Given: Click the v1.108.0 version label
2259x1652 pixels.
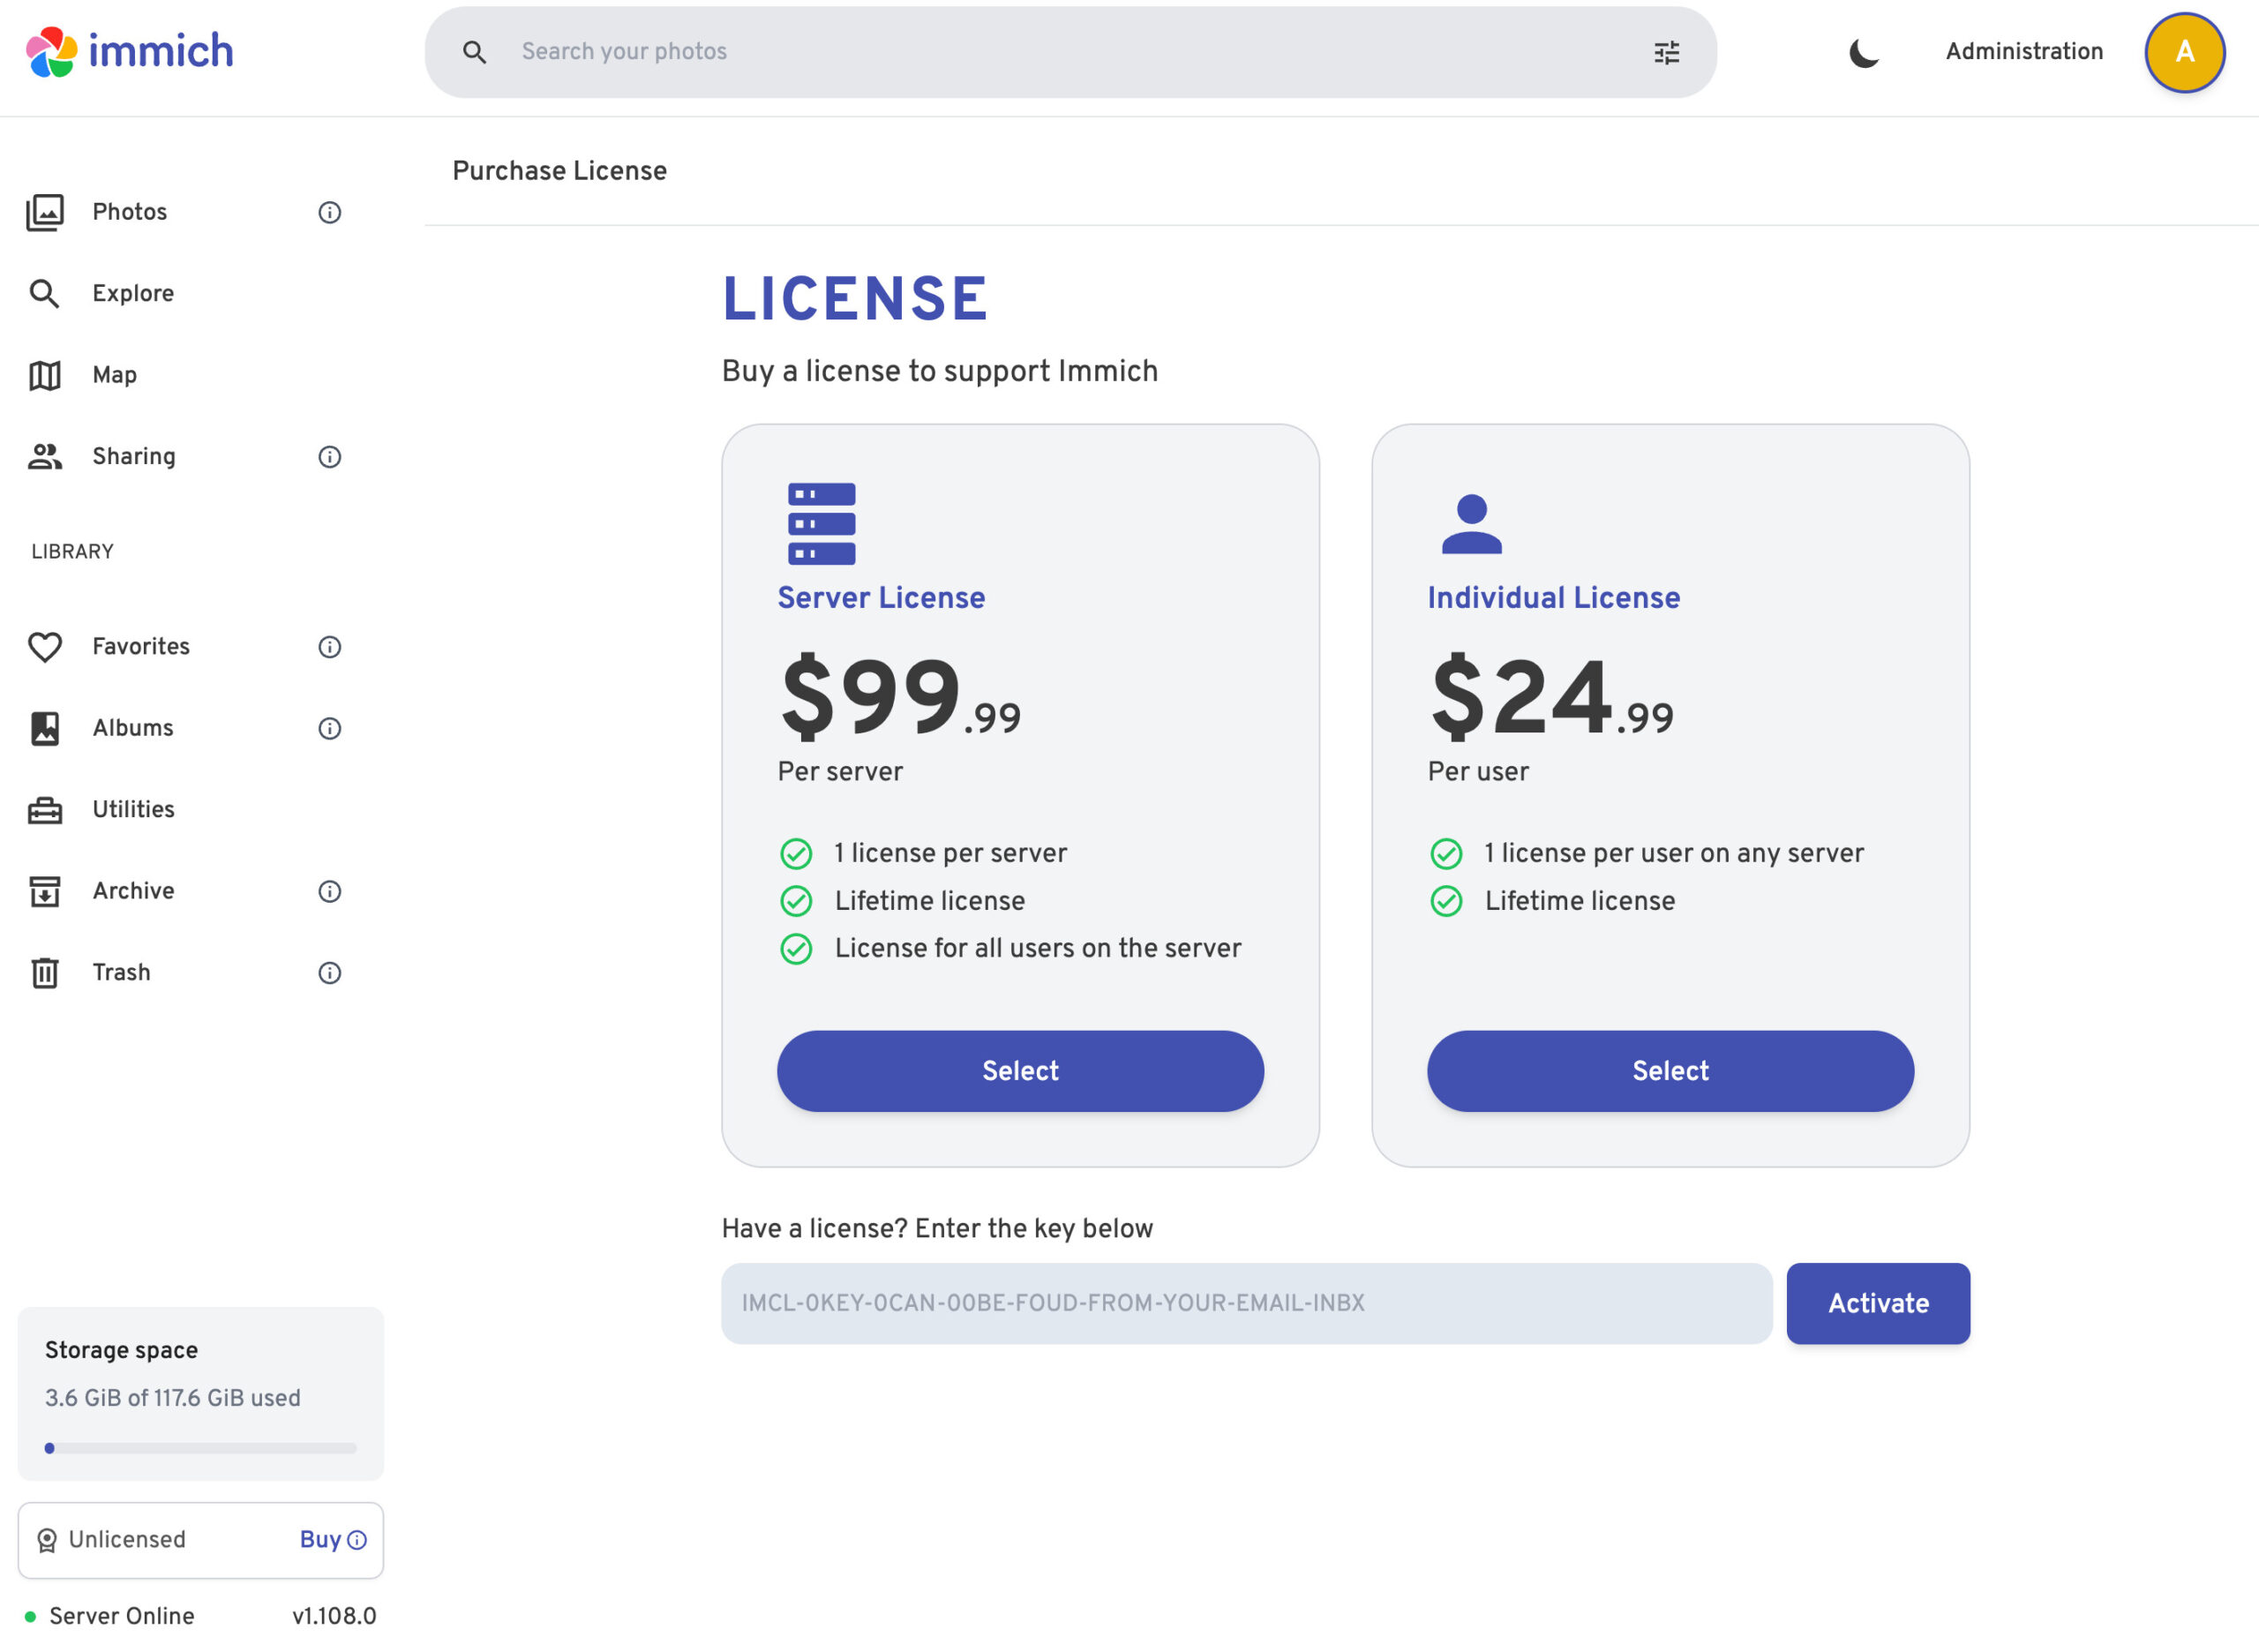Looking at the screenshot, I should tap(334, 1616).
